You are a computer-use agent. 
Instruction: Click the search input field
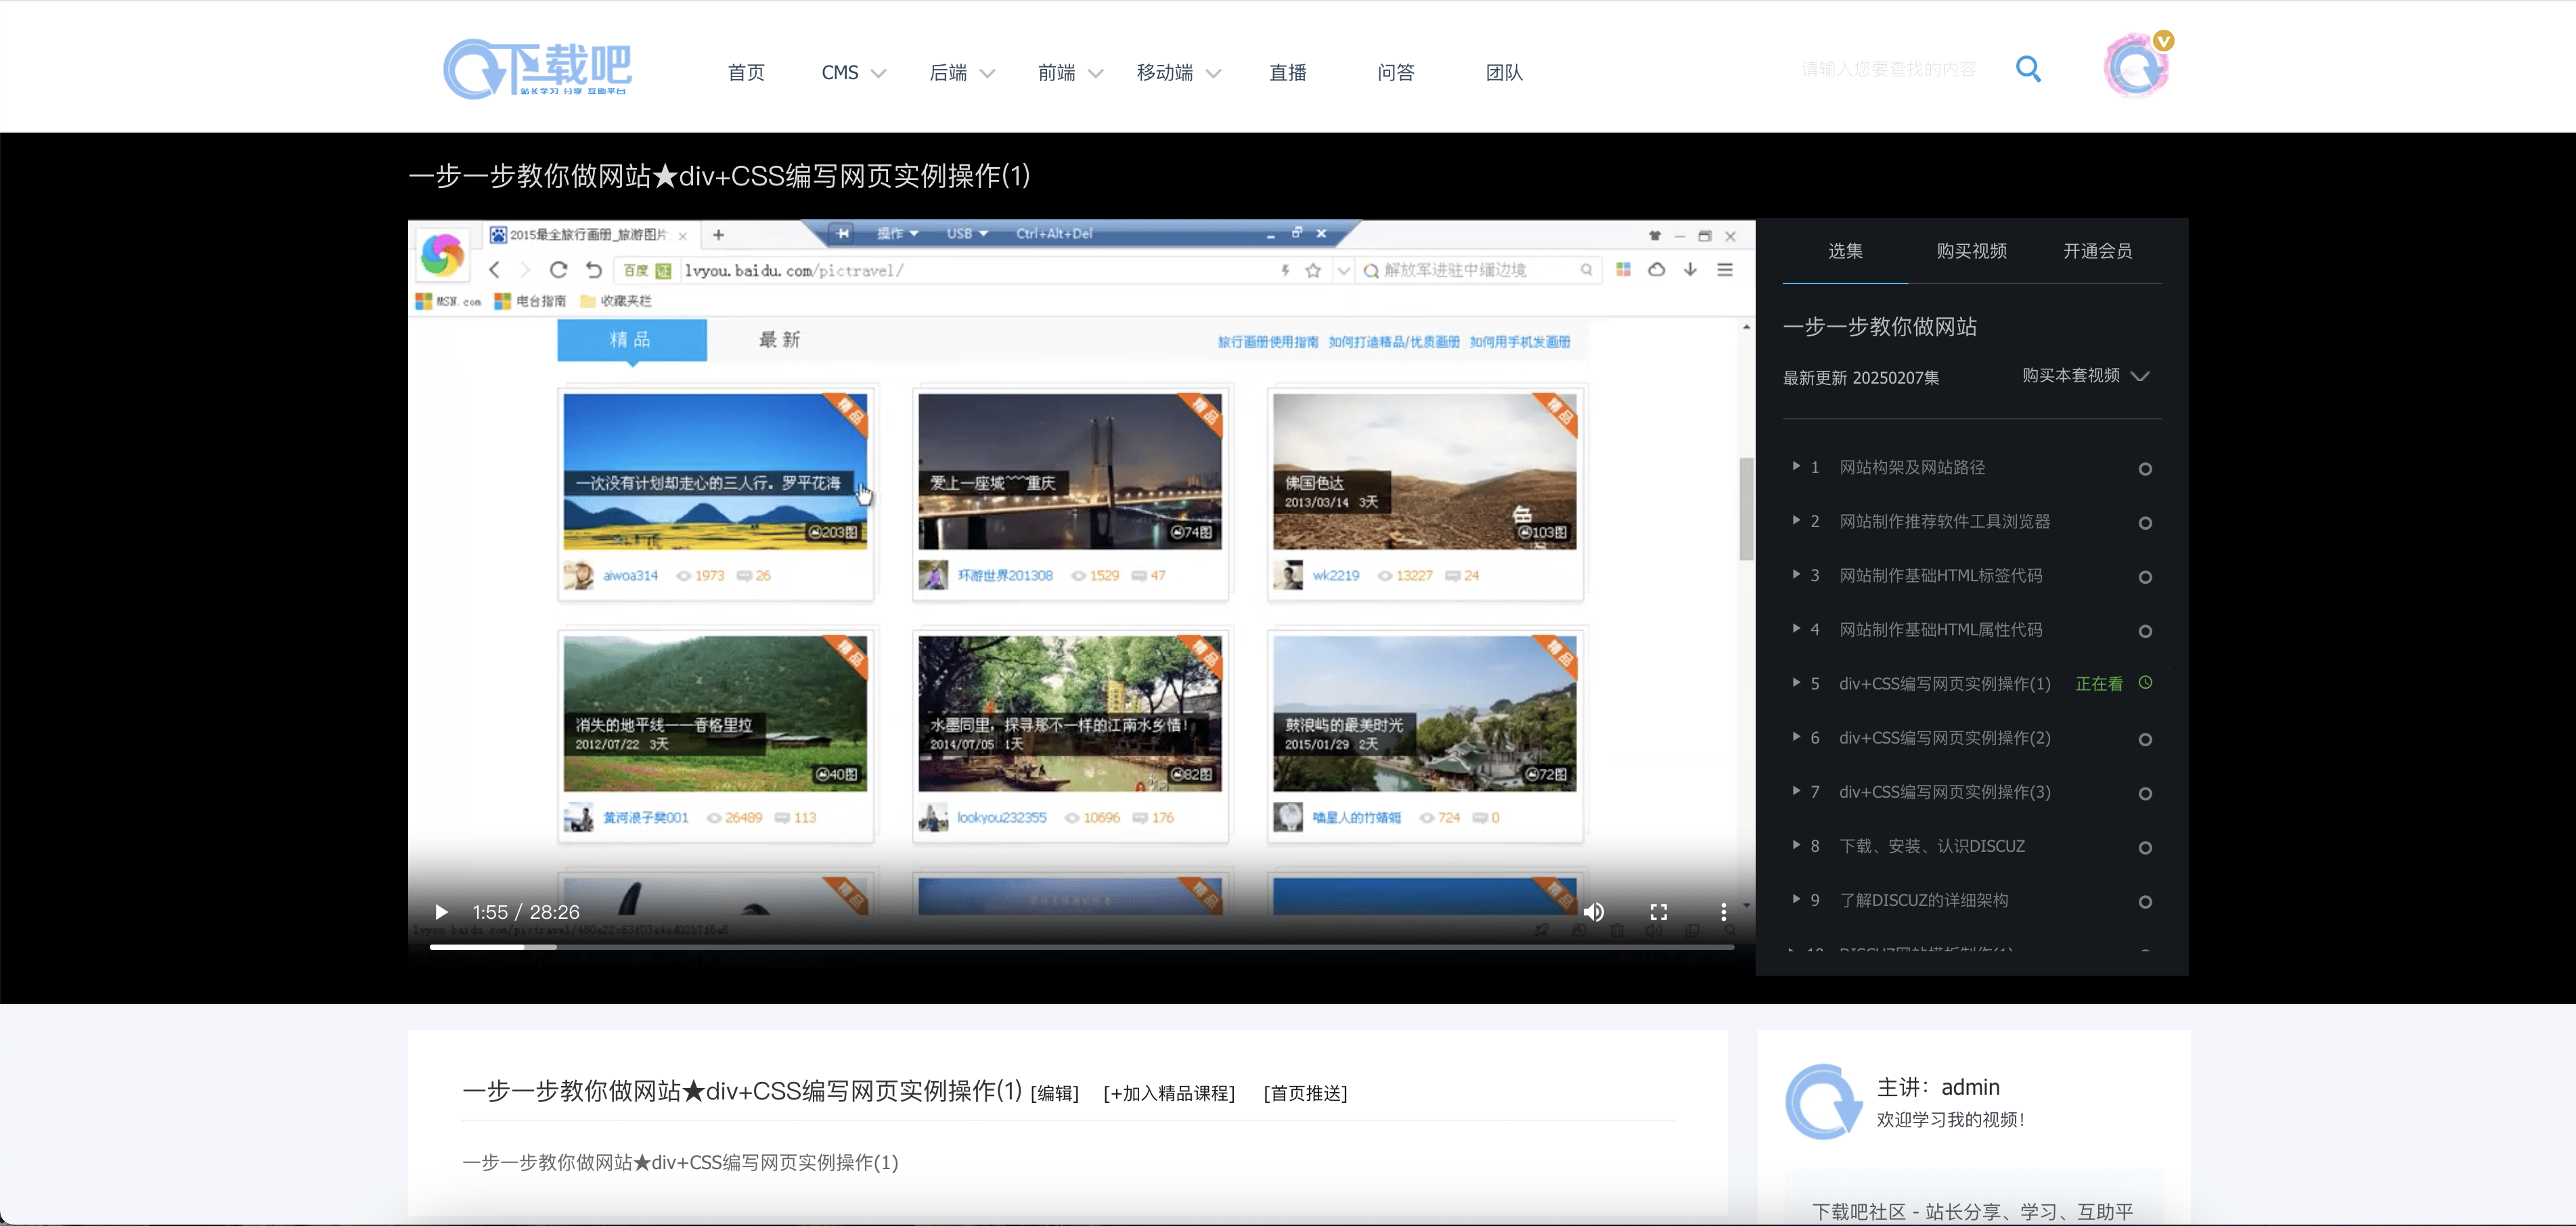click(1888, 69)
